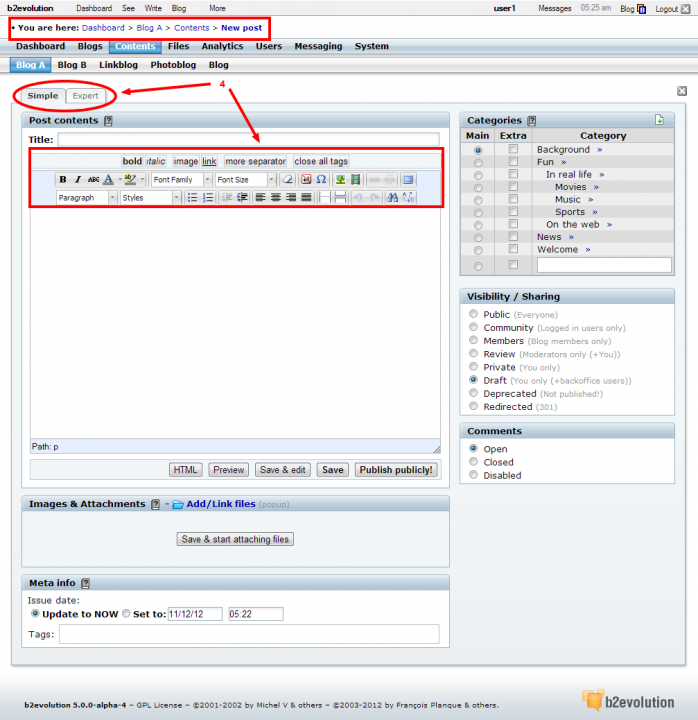Screen dimensions: 698x720
Task: Insert an ordered numbered list
Action: 208,197
